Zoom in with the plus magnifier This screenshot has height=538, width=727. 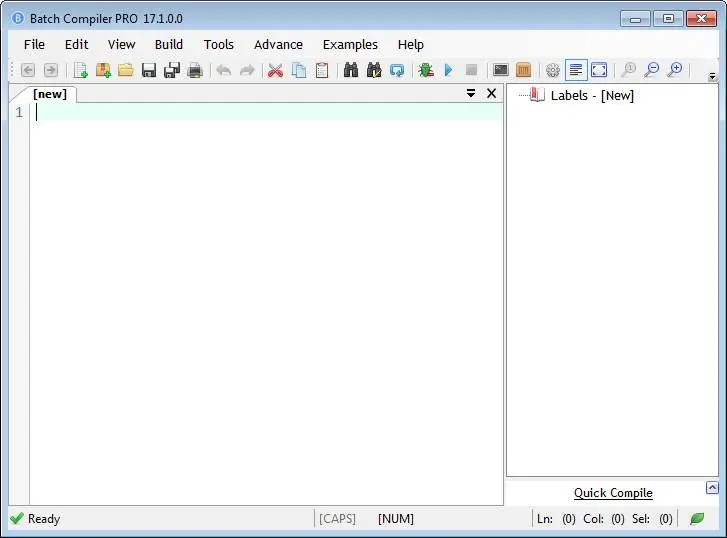tap(675, 70)
